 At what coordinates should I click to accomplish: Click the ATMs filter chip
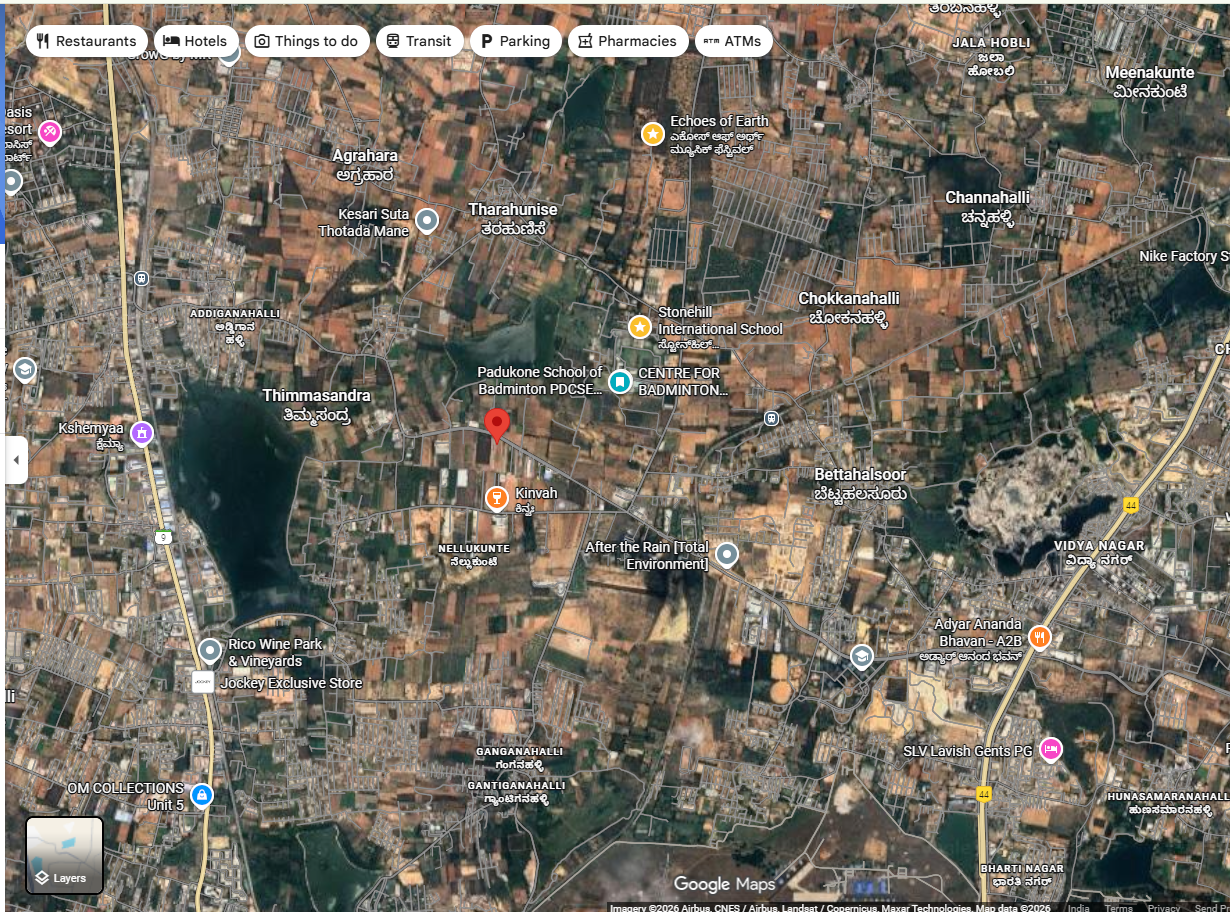coord(733,41)
